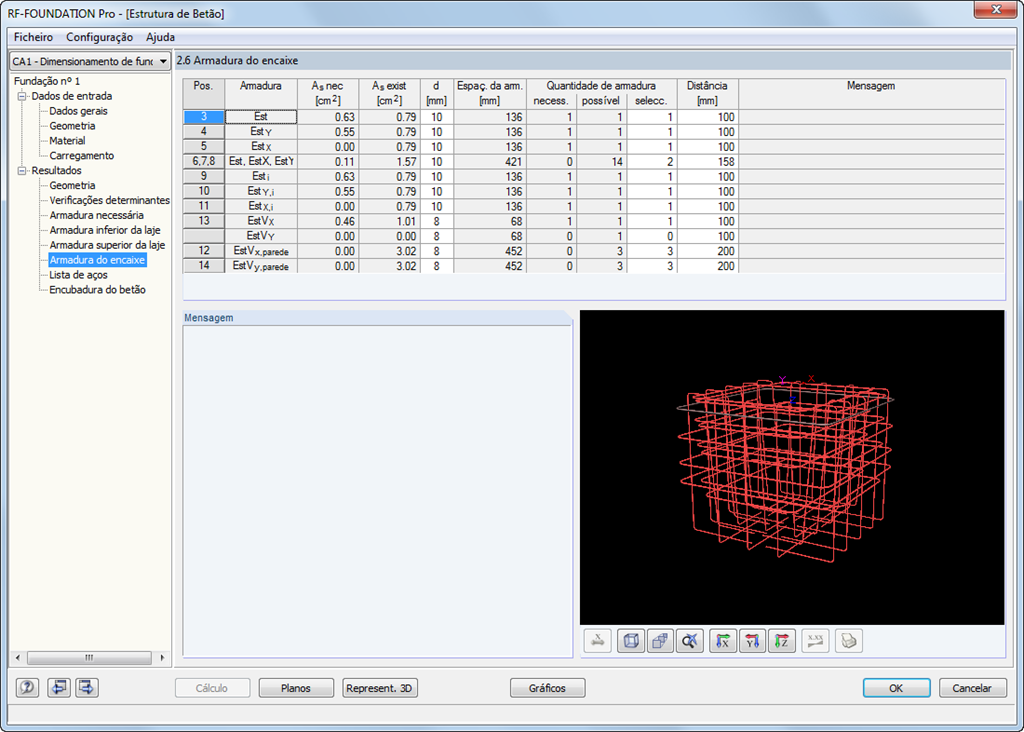Click the Cancelar button
The image size is (1024, 732).
point(972,688)
